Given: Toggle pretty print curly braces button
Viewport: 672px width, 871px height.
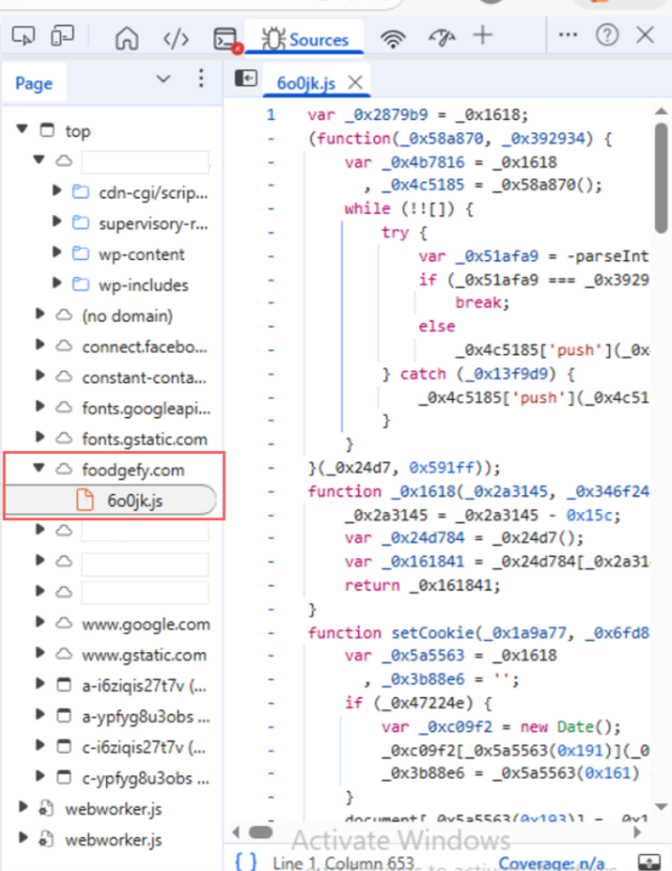Looking at the screenshot, I should pyautogui.click(x=246, y=860).
